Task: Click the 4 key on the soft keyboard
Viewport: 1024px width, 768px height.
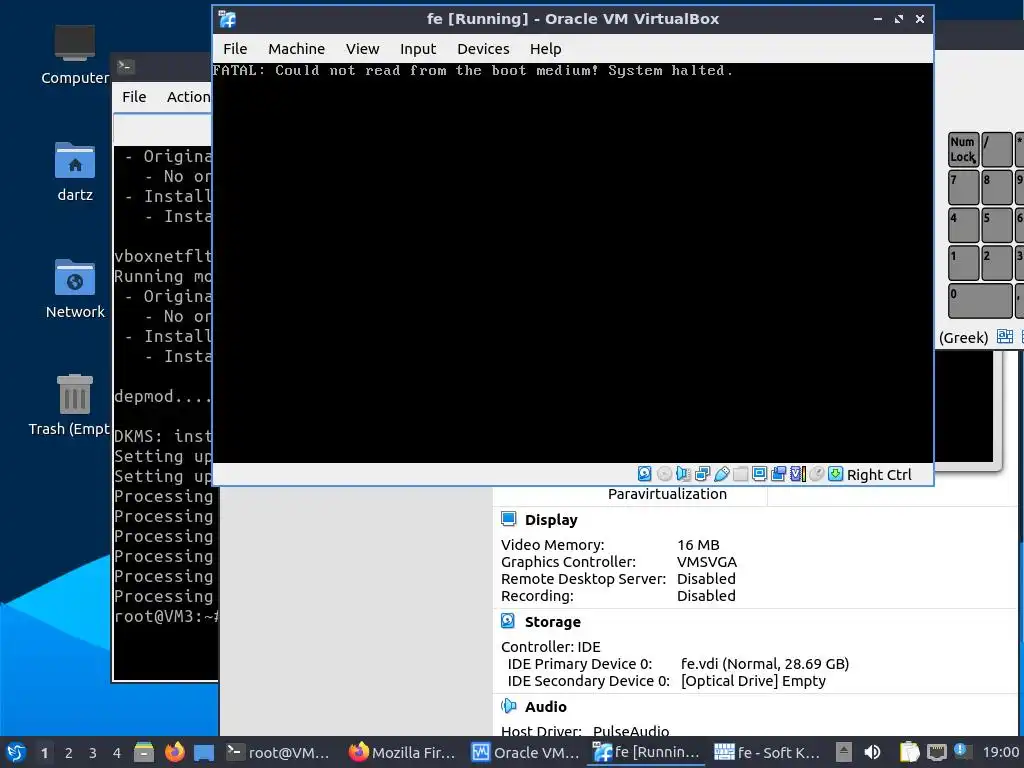Action: tap(963, 225)
